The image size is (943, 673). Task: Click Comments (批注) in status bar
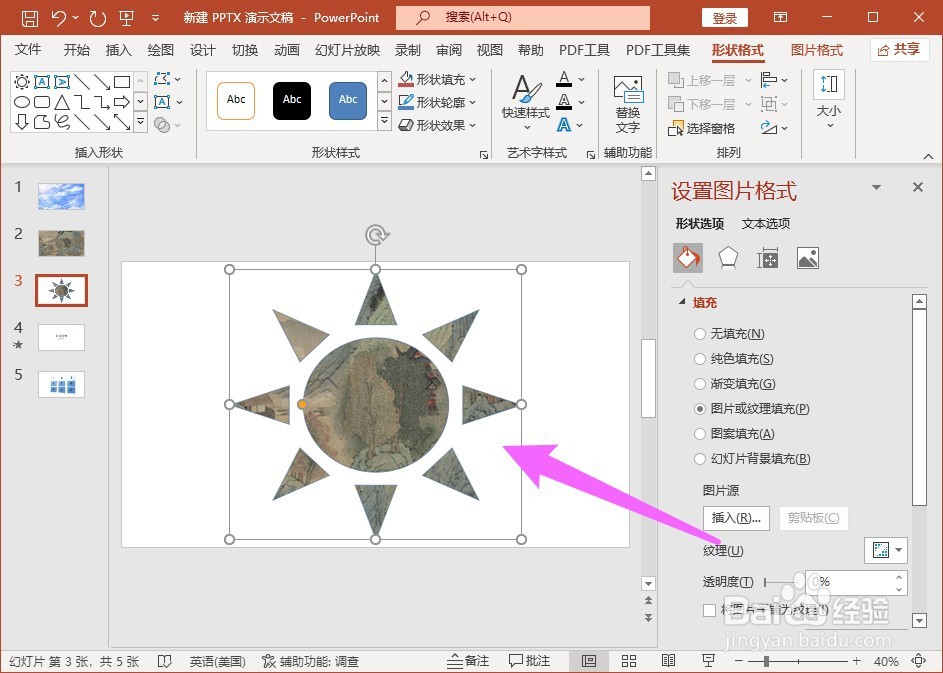[529, 661]
